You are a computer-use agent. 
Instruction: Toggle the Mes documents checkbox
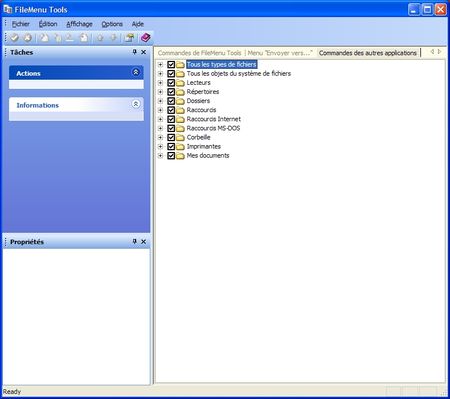(x=171, y=155)
